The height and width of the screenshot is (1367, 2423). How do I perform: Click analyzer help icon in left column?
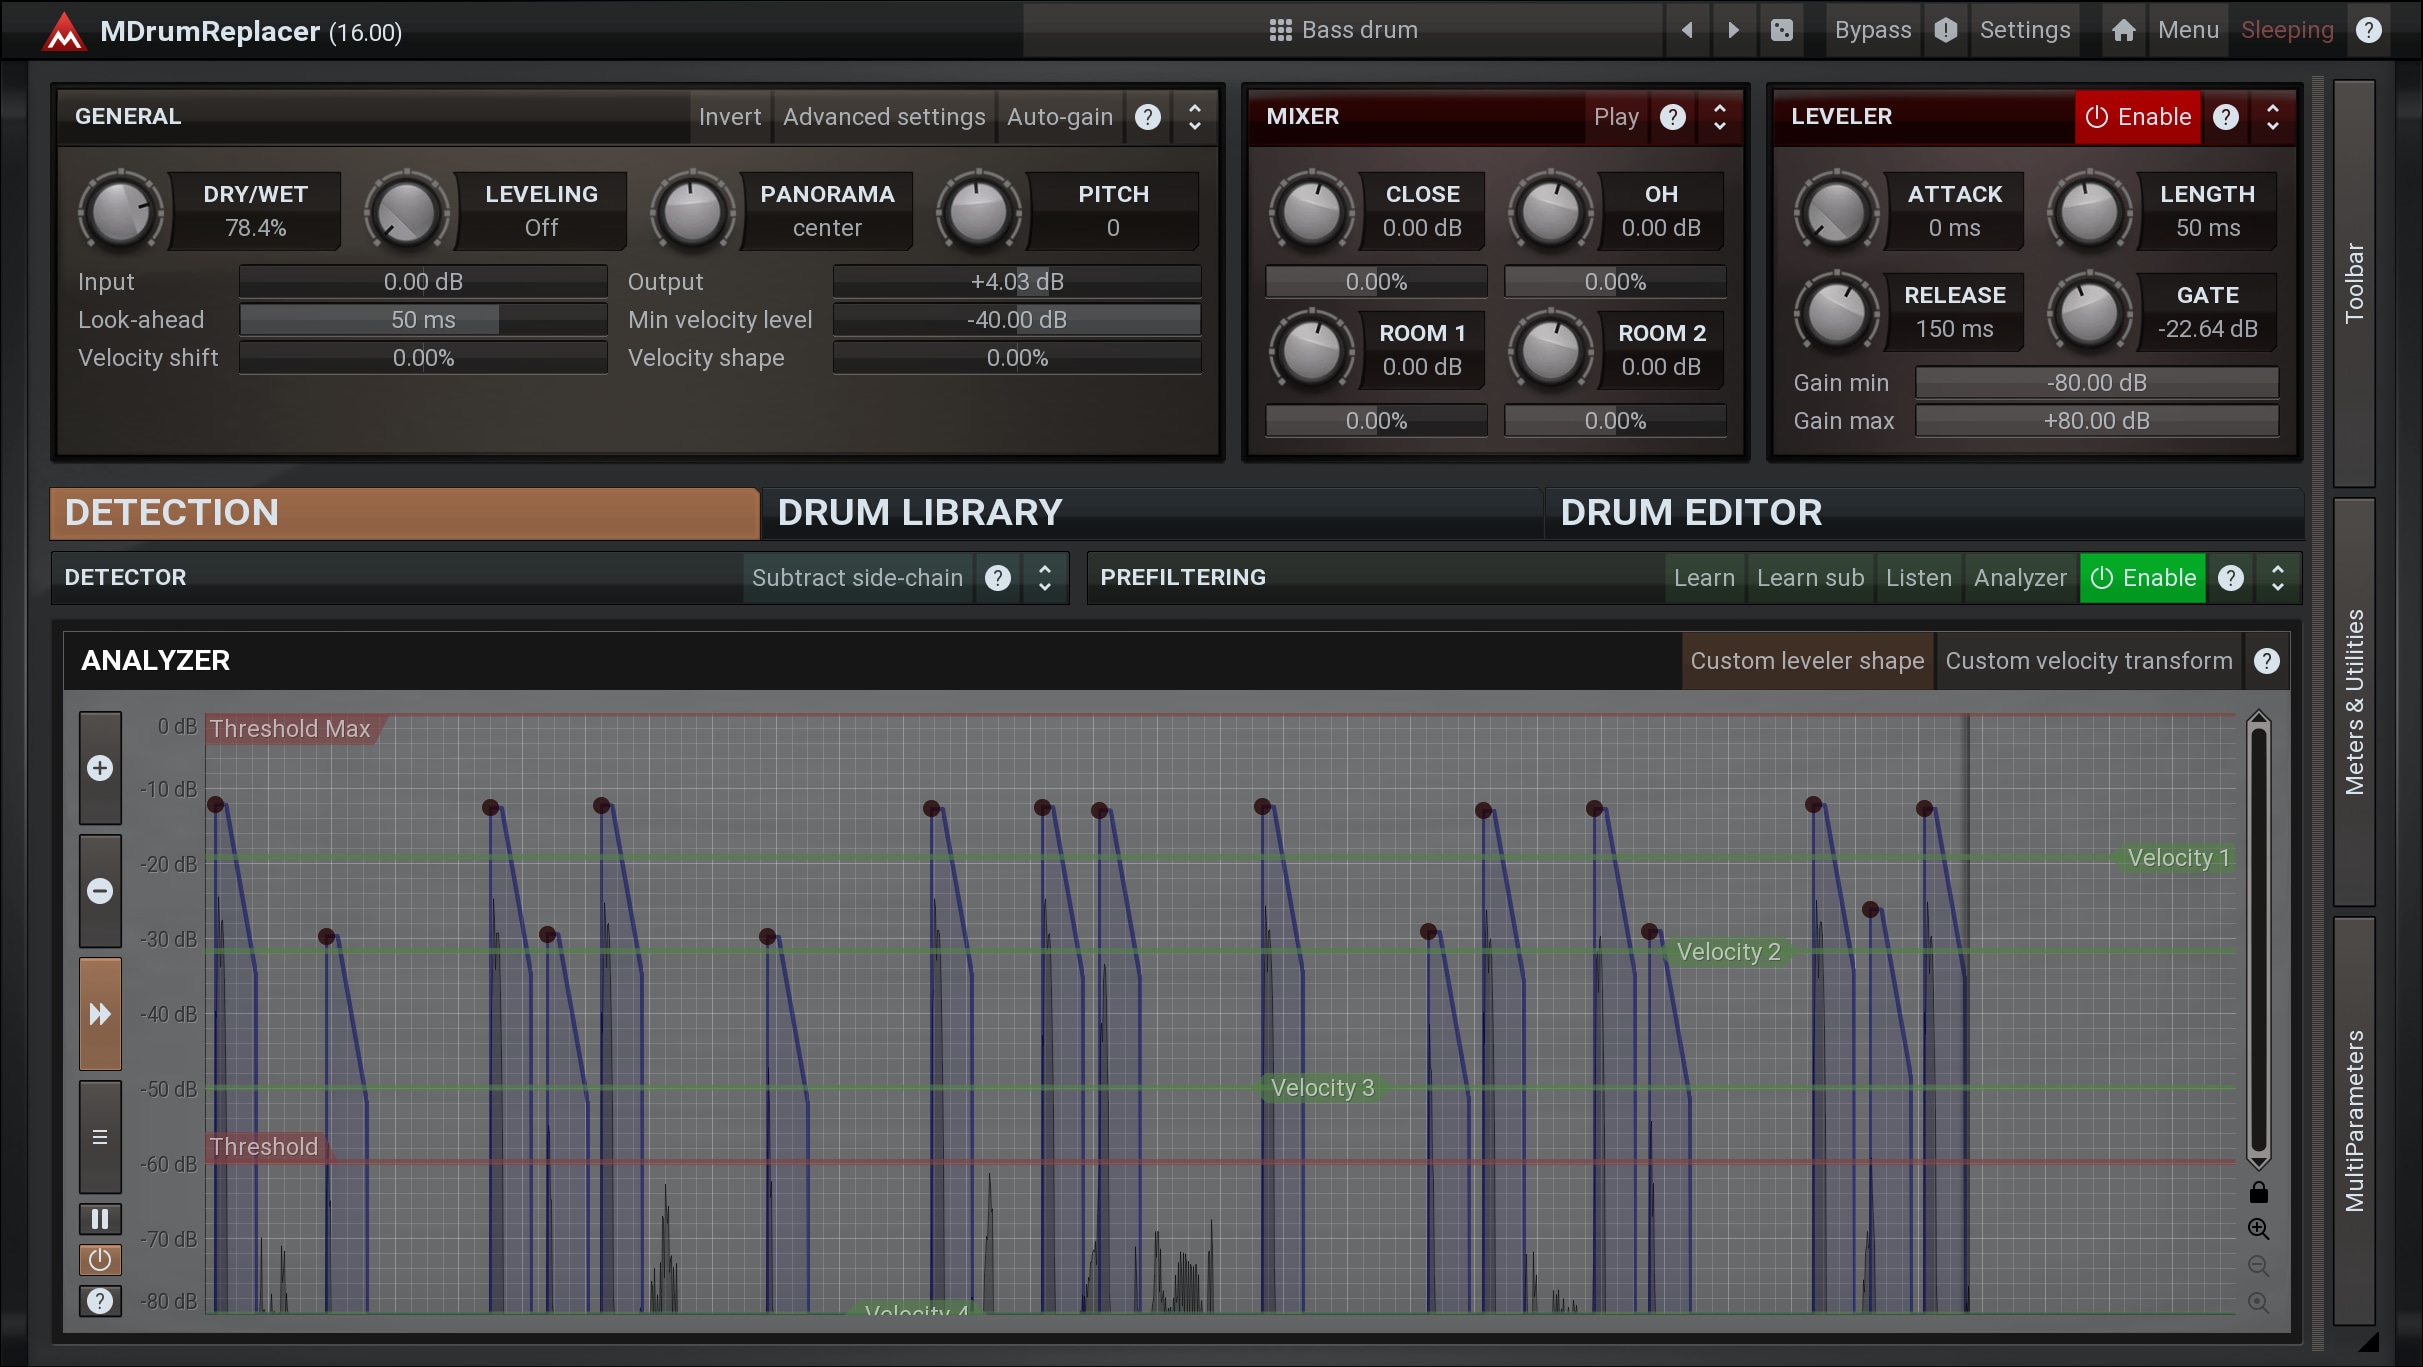(100, 1301)
